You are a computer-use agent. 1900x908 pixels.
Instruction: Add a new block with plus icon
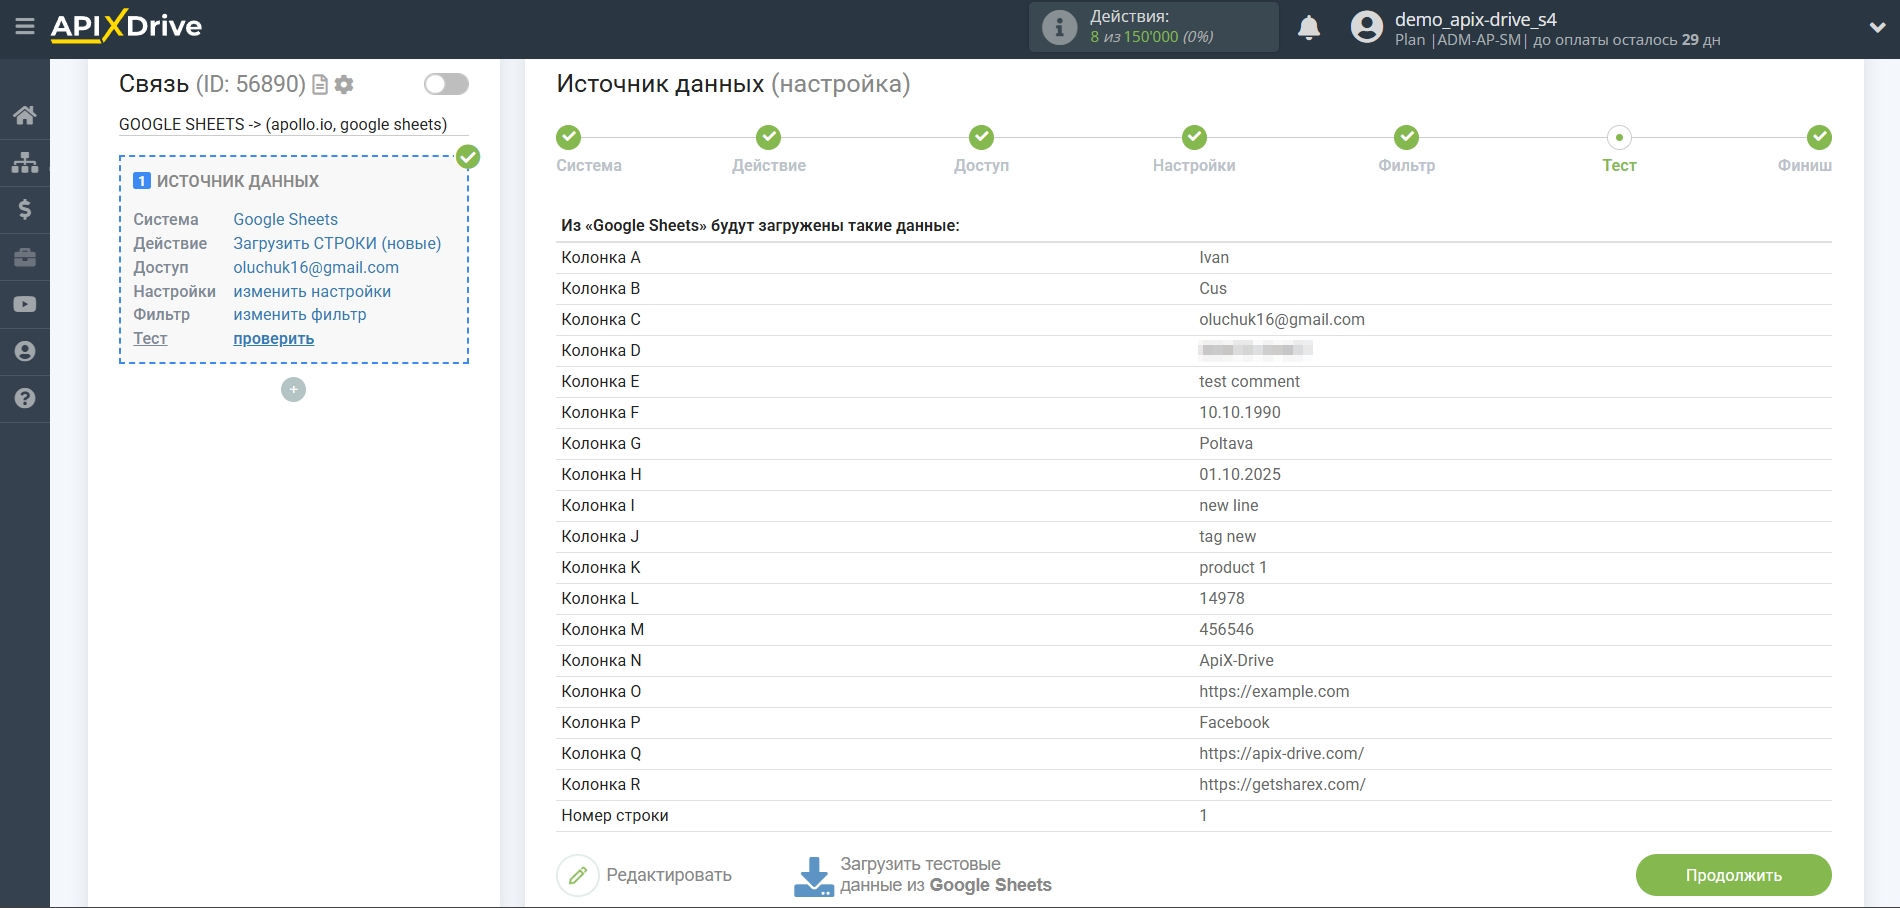293,389
